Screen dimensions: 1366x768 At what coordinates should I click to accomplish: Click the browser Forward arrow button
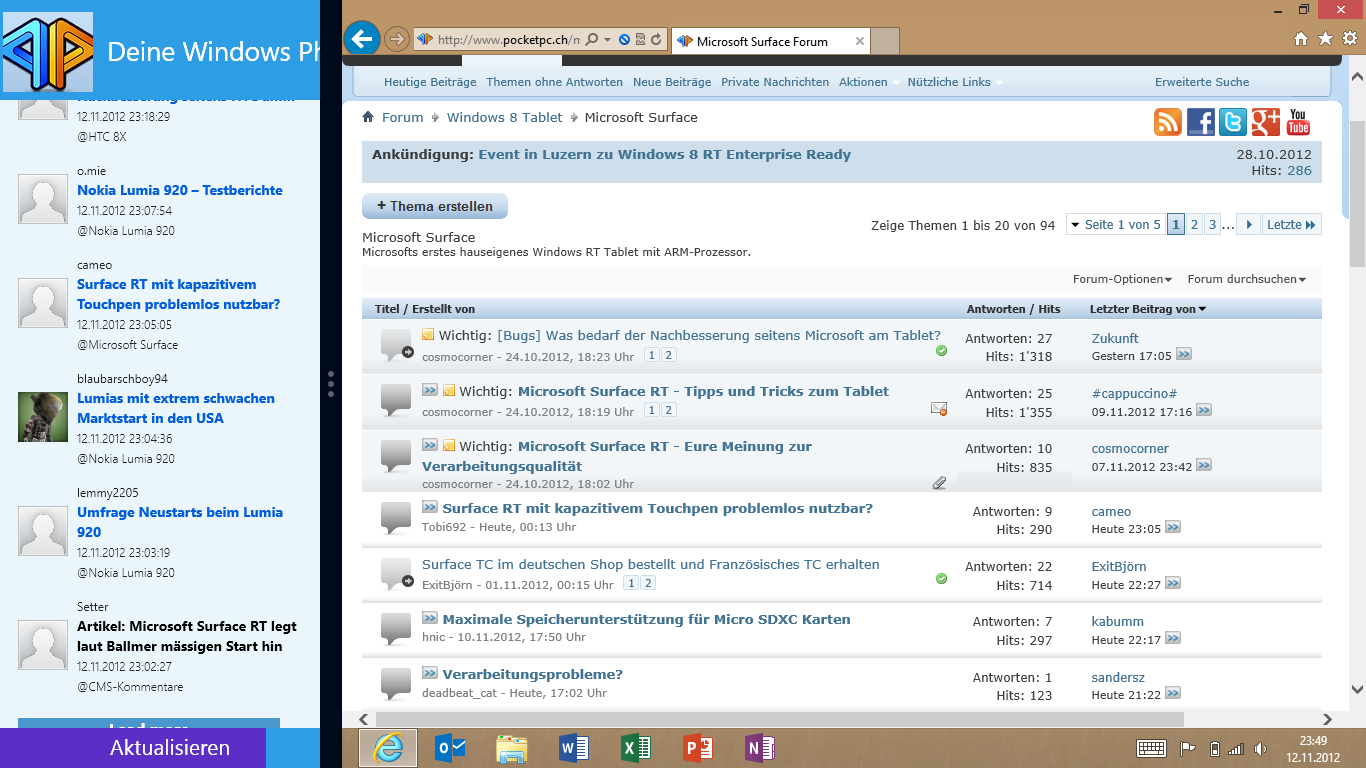(396, 39)
